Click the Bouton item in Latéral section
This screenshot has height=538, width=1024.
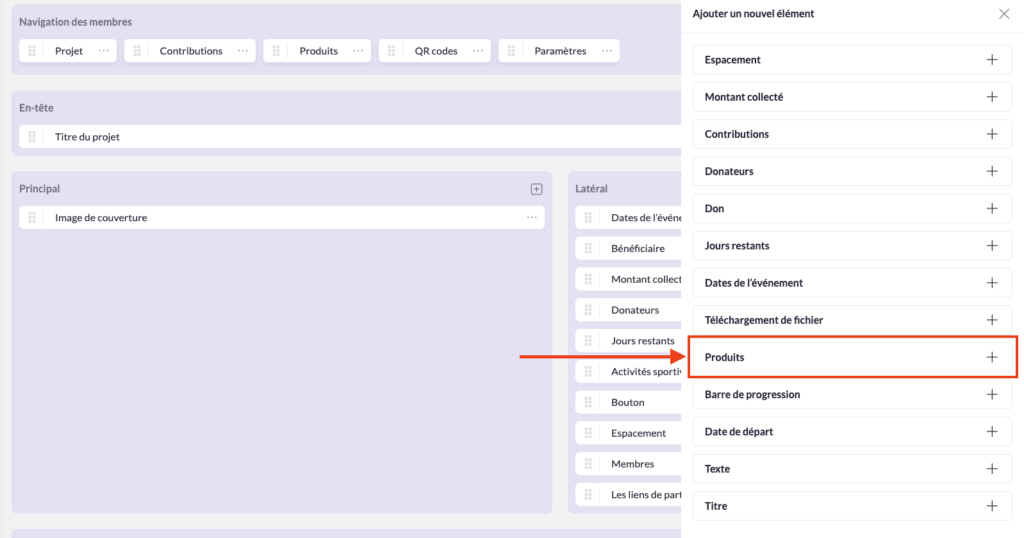628,403
